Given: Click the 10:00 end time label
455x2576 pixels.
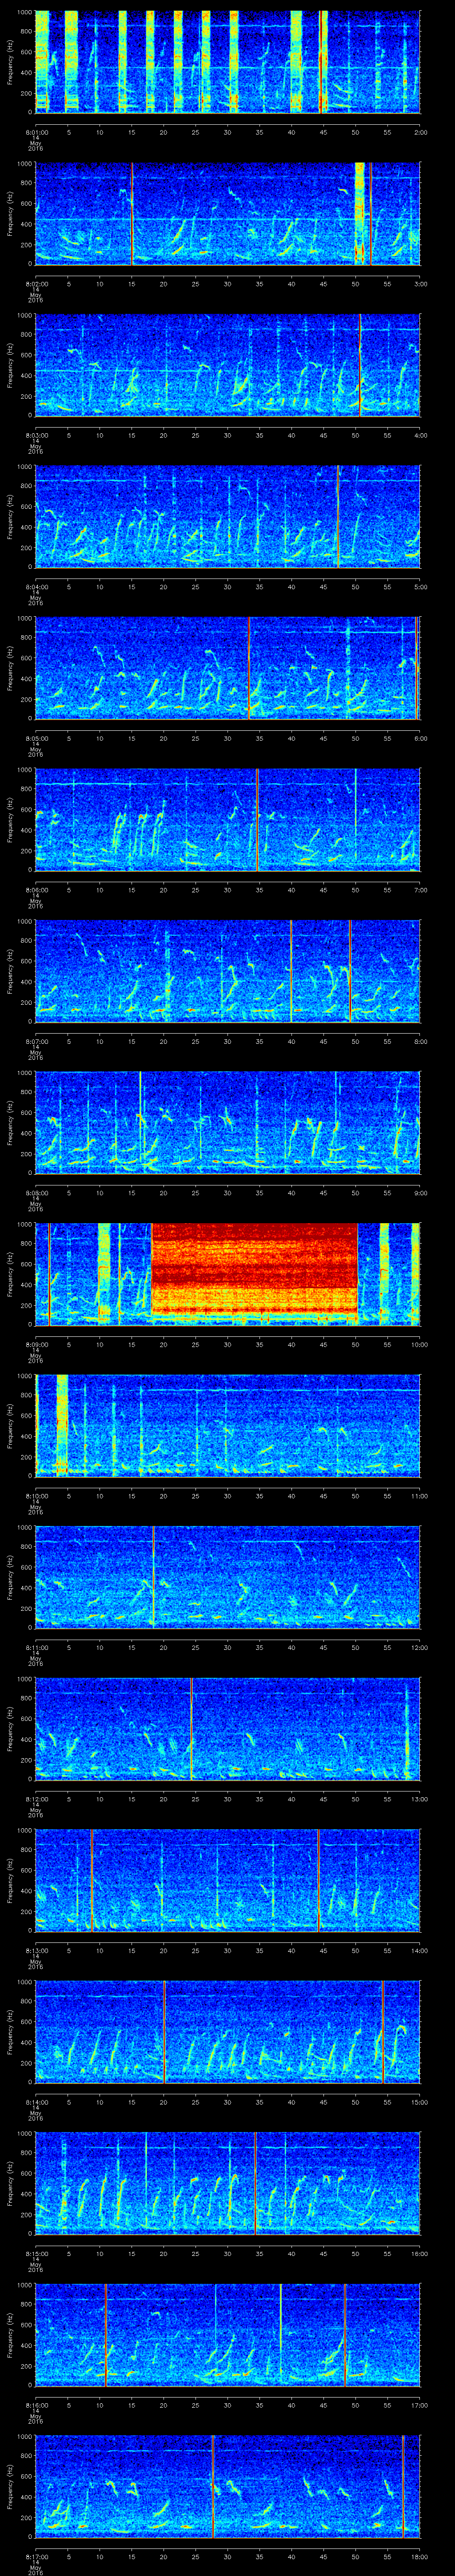Looking at the screenshot, I should (x=420, y=1344).
